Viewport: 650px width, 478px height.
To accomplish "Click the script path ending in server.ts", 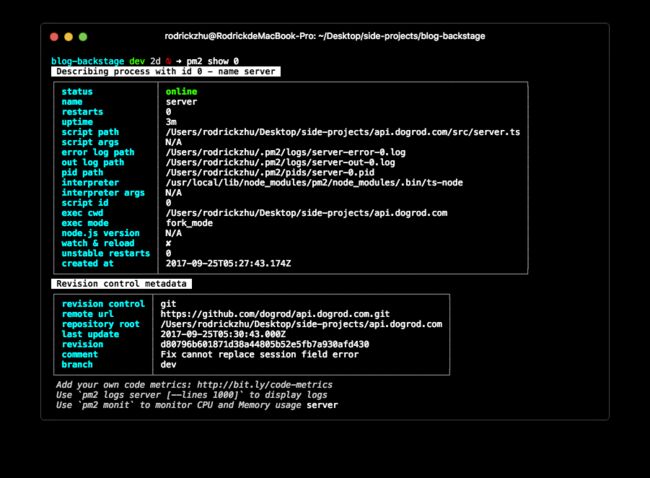I will [x=343, y=132].
